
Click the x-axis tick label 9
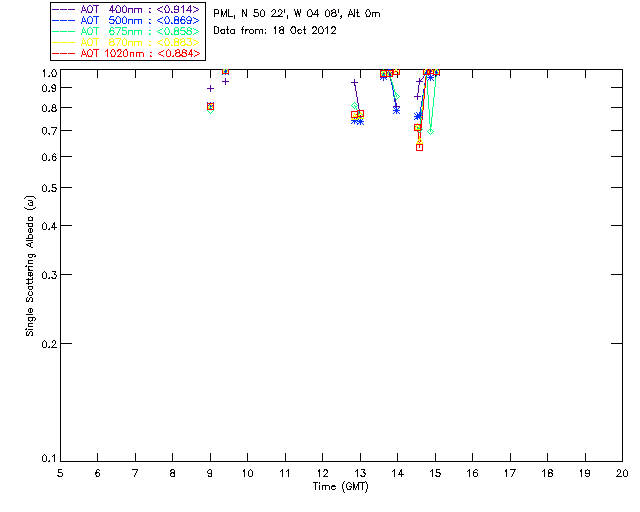pos(210,473)
